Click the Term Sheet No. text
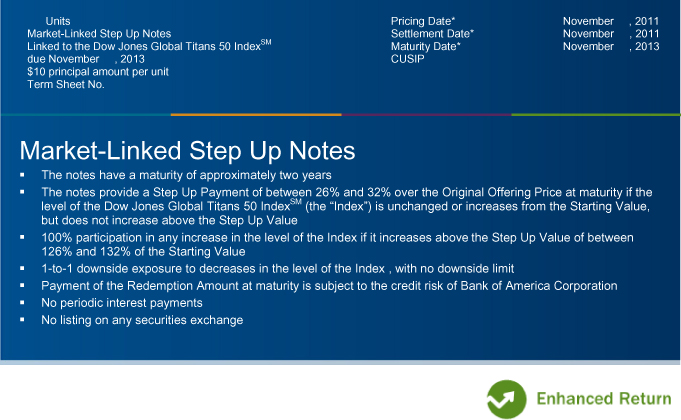Image resolution: width=681 pixels, height=420 pixels. click(66, 84)
